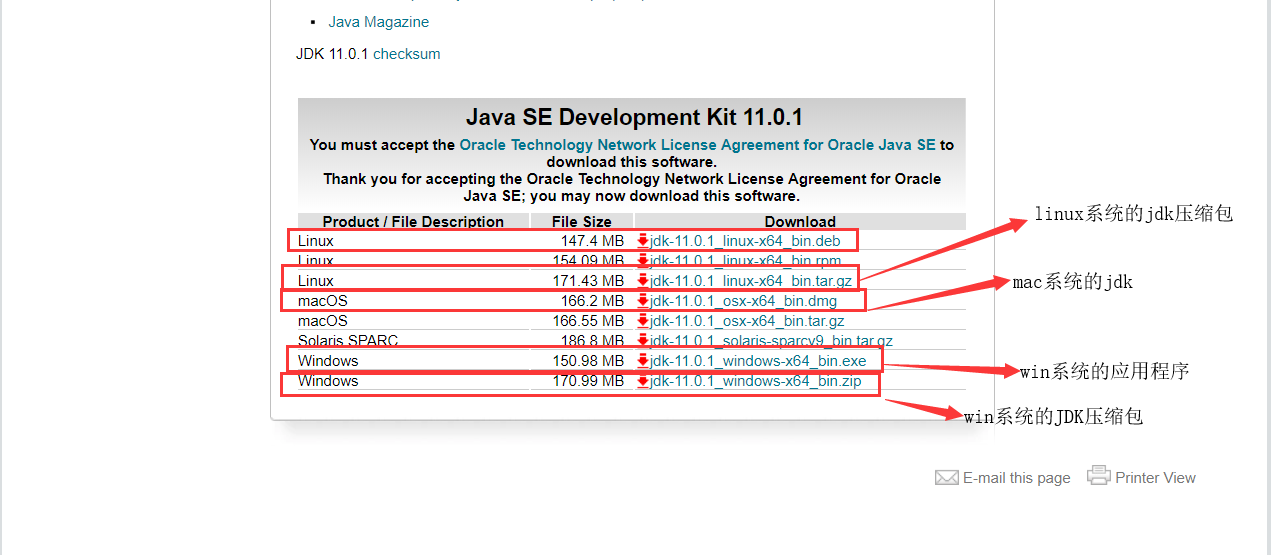Screen dimensions: 1271x555
Task: Download jdk-11.0.1_osx-x64_bin.tar.gz
Action: [x=747, y=321]
